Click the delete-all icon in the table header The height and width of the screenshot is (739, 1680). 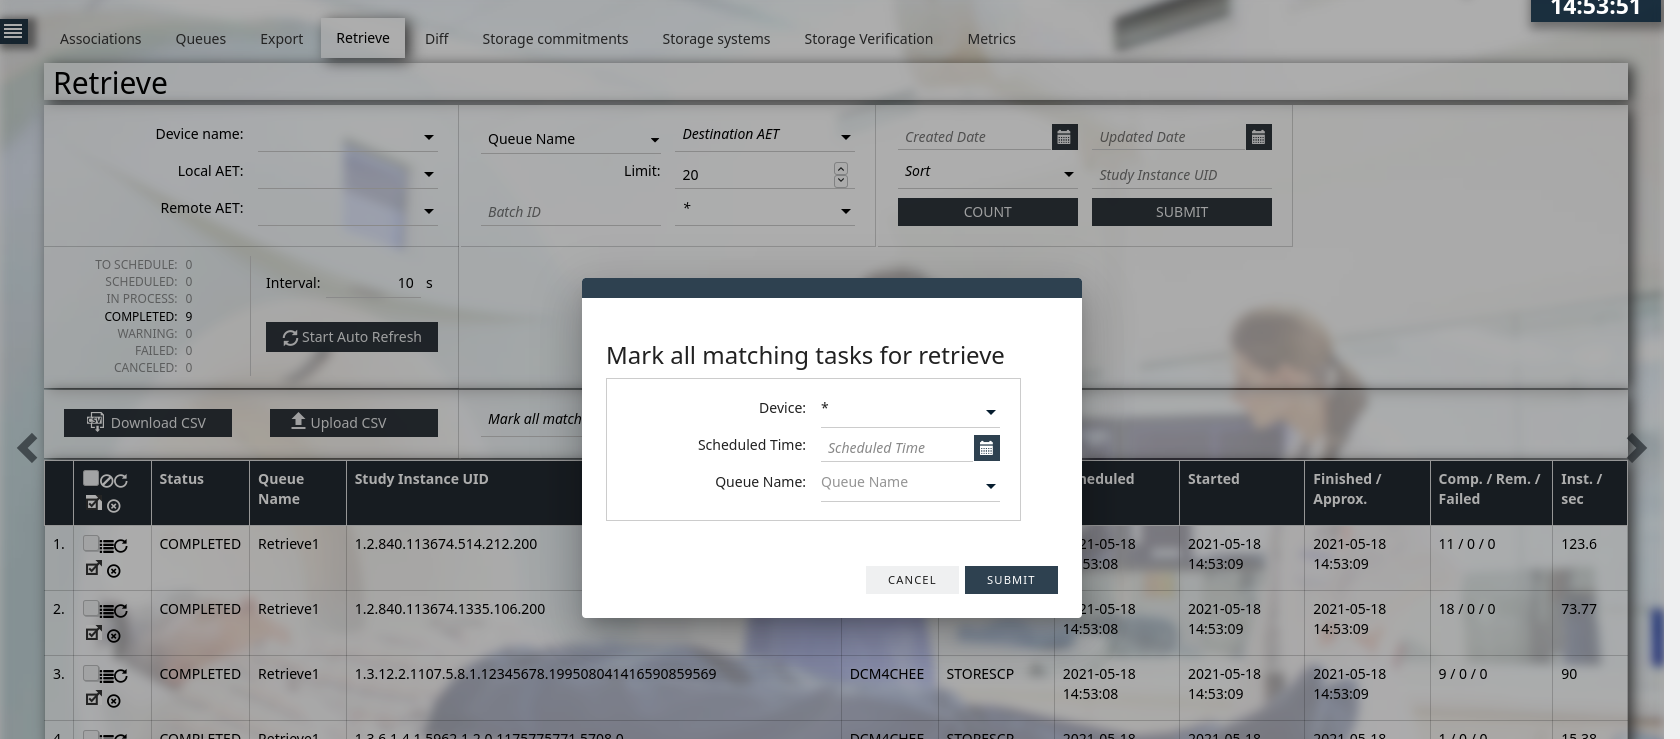coord(113,506)
